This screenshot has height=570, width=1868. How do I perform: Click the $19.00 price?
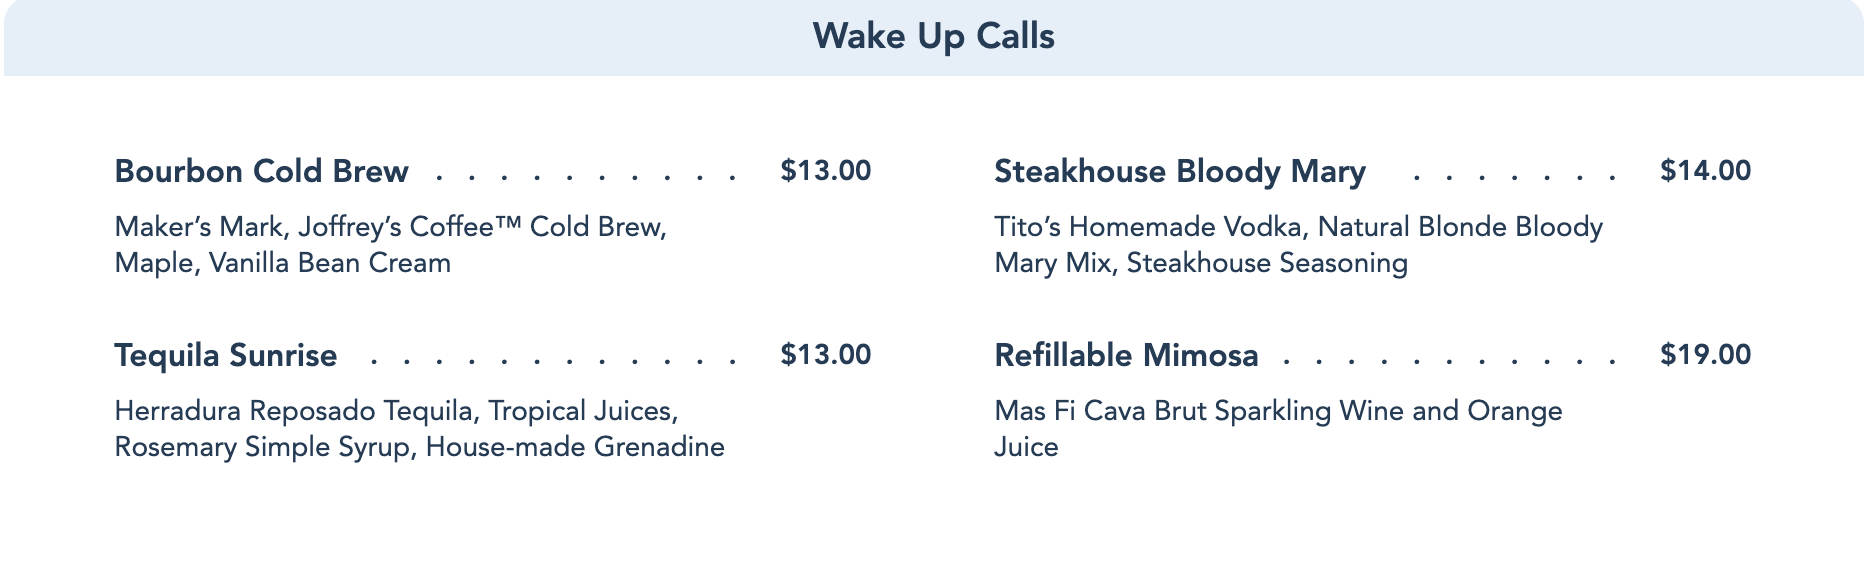click(x=1705, y=355)
